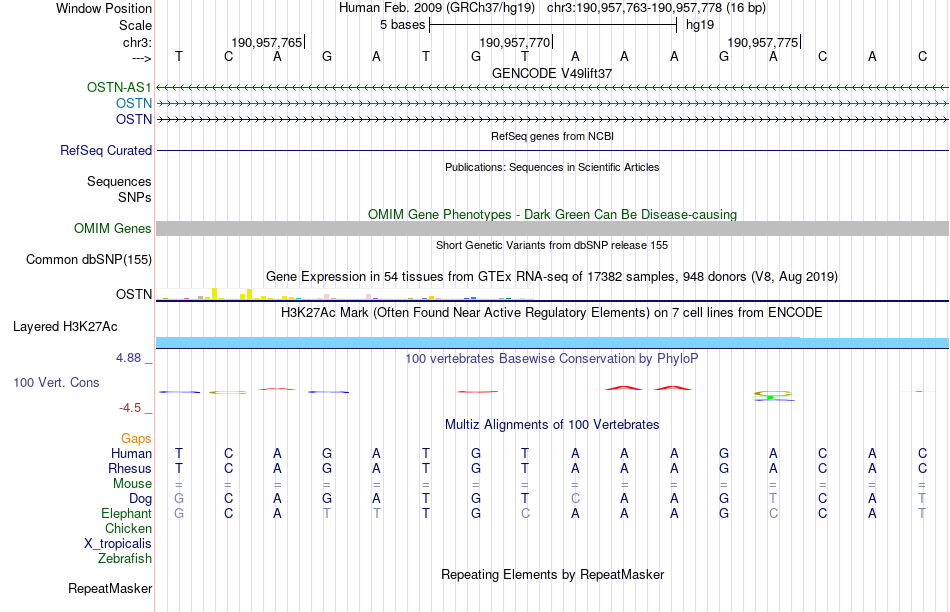Viewport: 950px width, 612px height.
Task: Click Publications Sequences in Scientific Articles title
Action: tap(552, 167)
